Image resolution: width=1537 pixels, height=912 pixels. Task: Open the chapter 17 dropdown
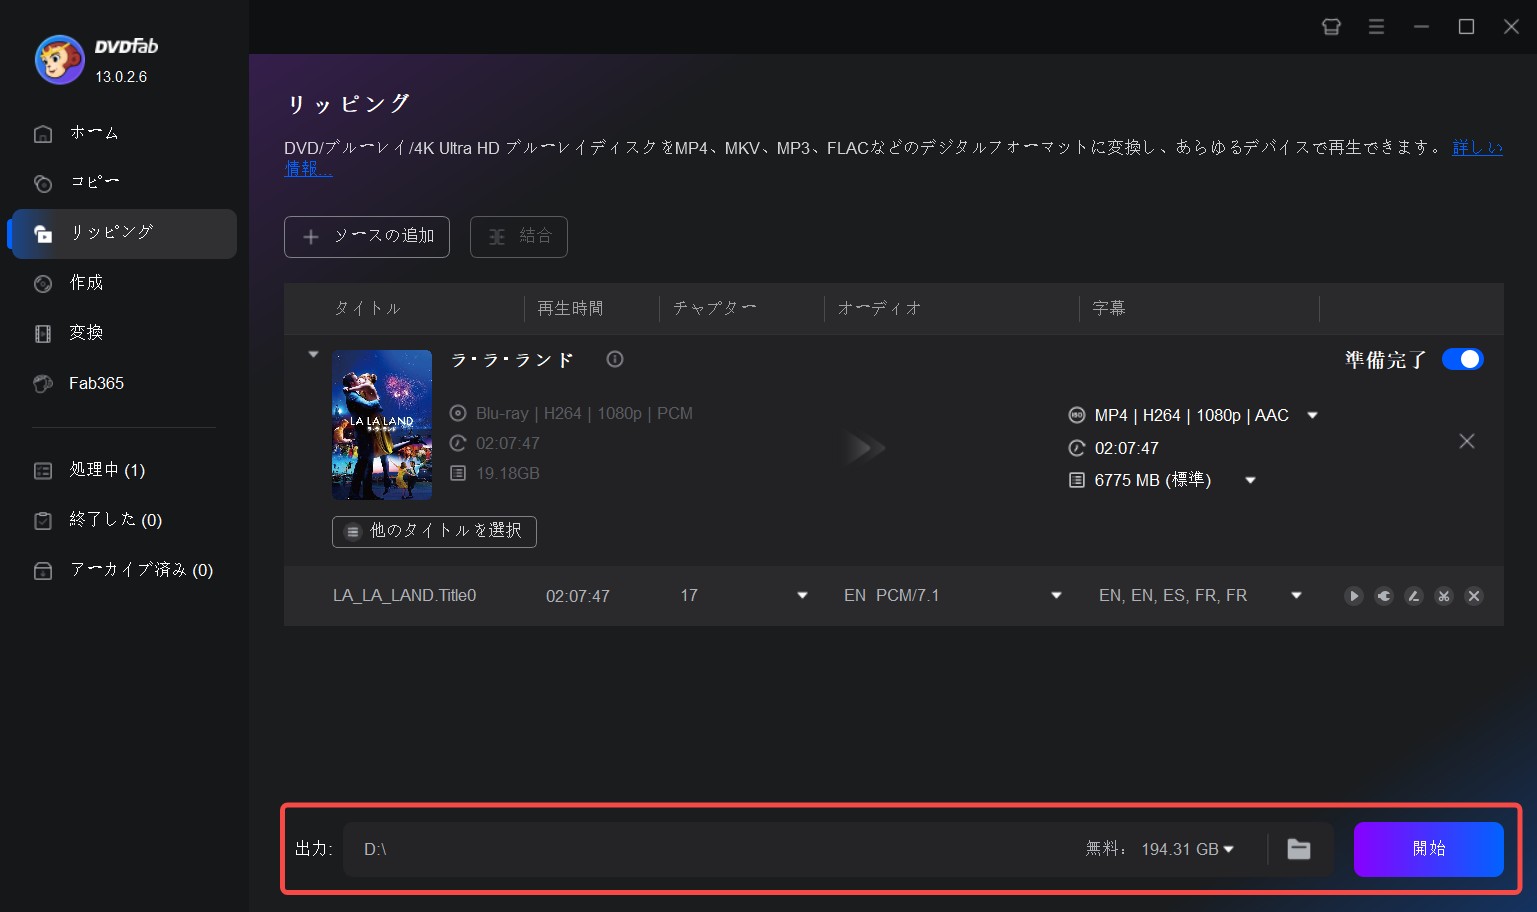pyautogui.click(x=802, y=596)
